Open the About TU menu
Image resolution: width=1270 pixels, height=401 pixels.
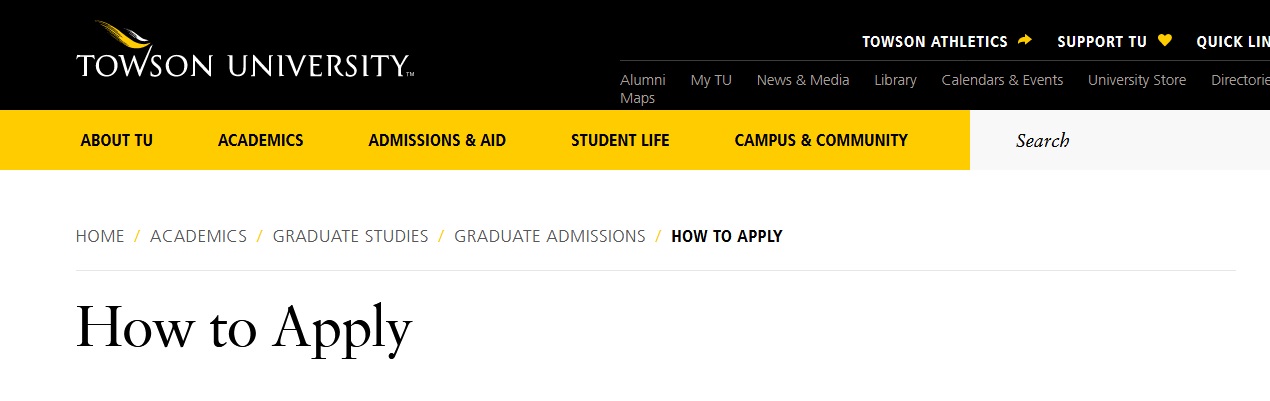[116, 140]
